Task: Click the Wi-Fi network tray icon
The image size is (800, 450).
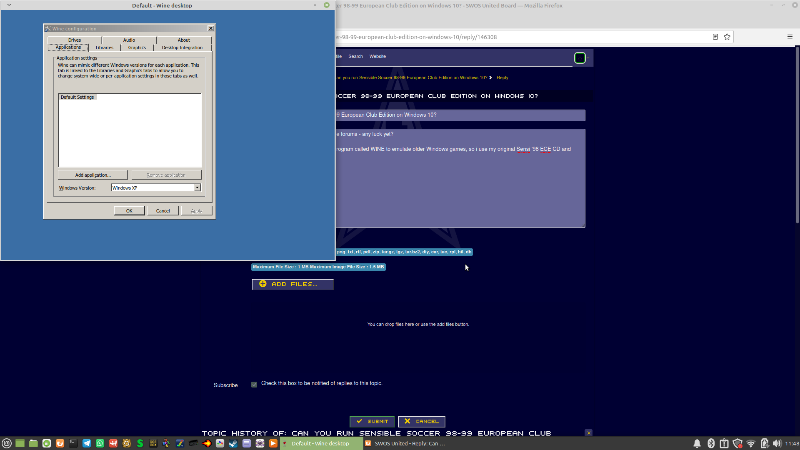Action: click(750, 443)
